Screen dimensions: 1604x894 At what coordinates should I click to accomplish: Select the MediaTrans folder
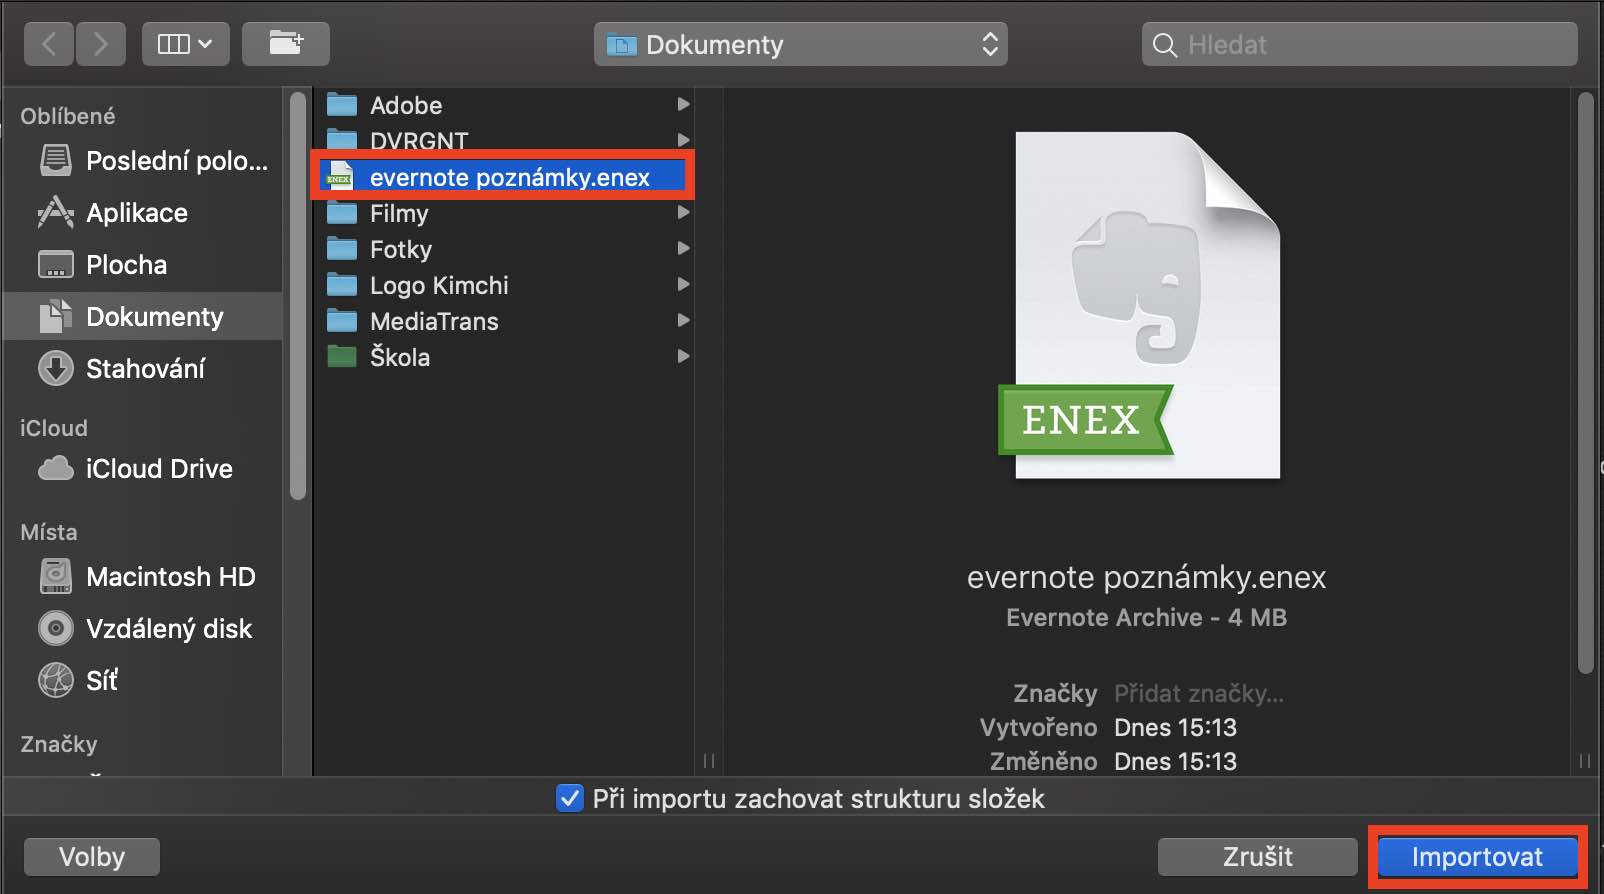504,321
